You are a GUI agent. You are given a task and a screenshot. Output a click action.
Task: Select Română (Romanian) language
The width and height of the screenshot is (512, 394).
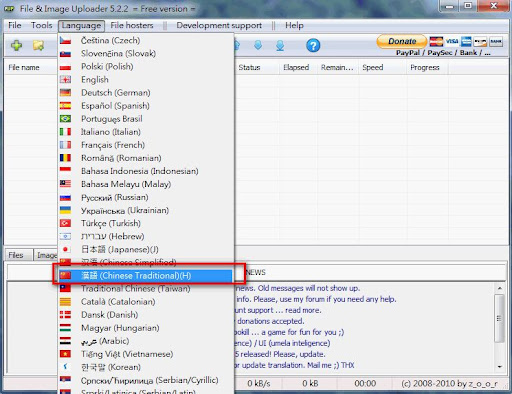click(x=146, y=158)
